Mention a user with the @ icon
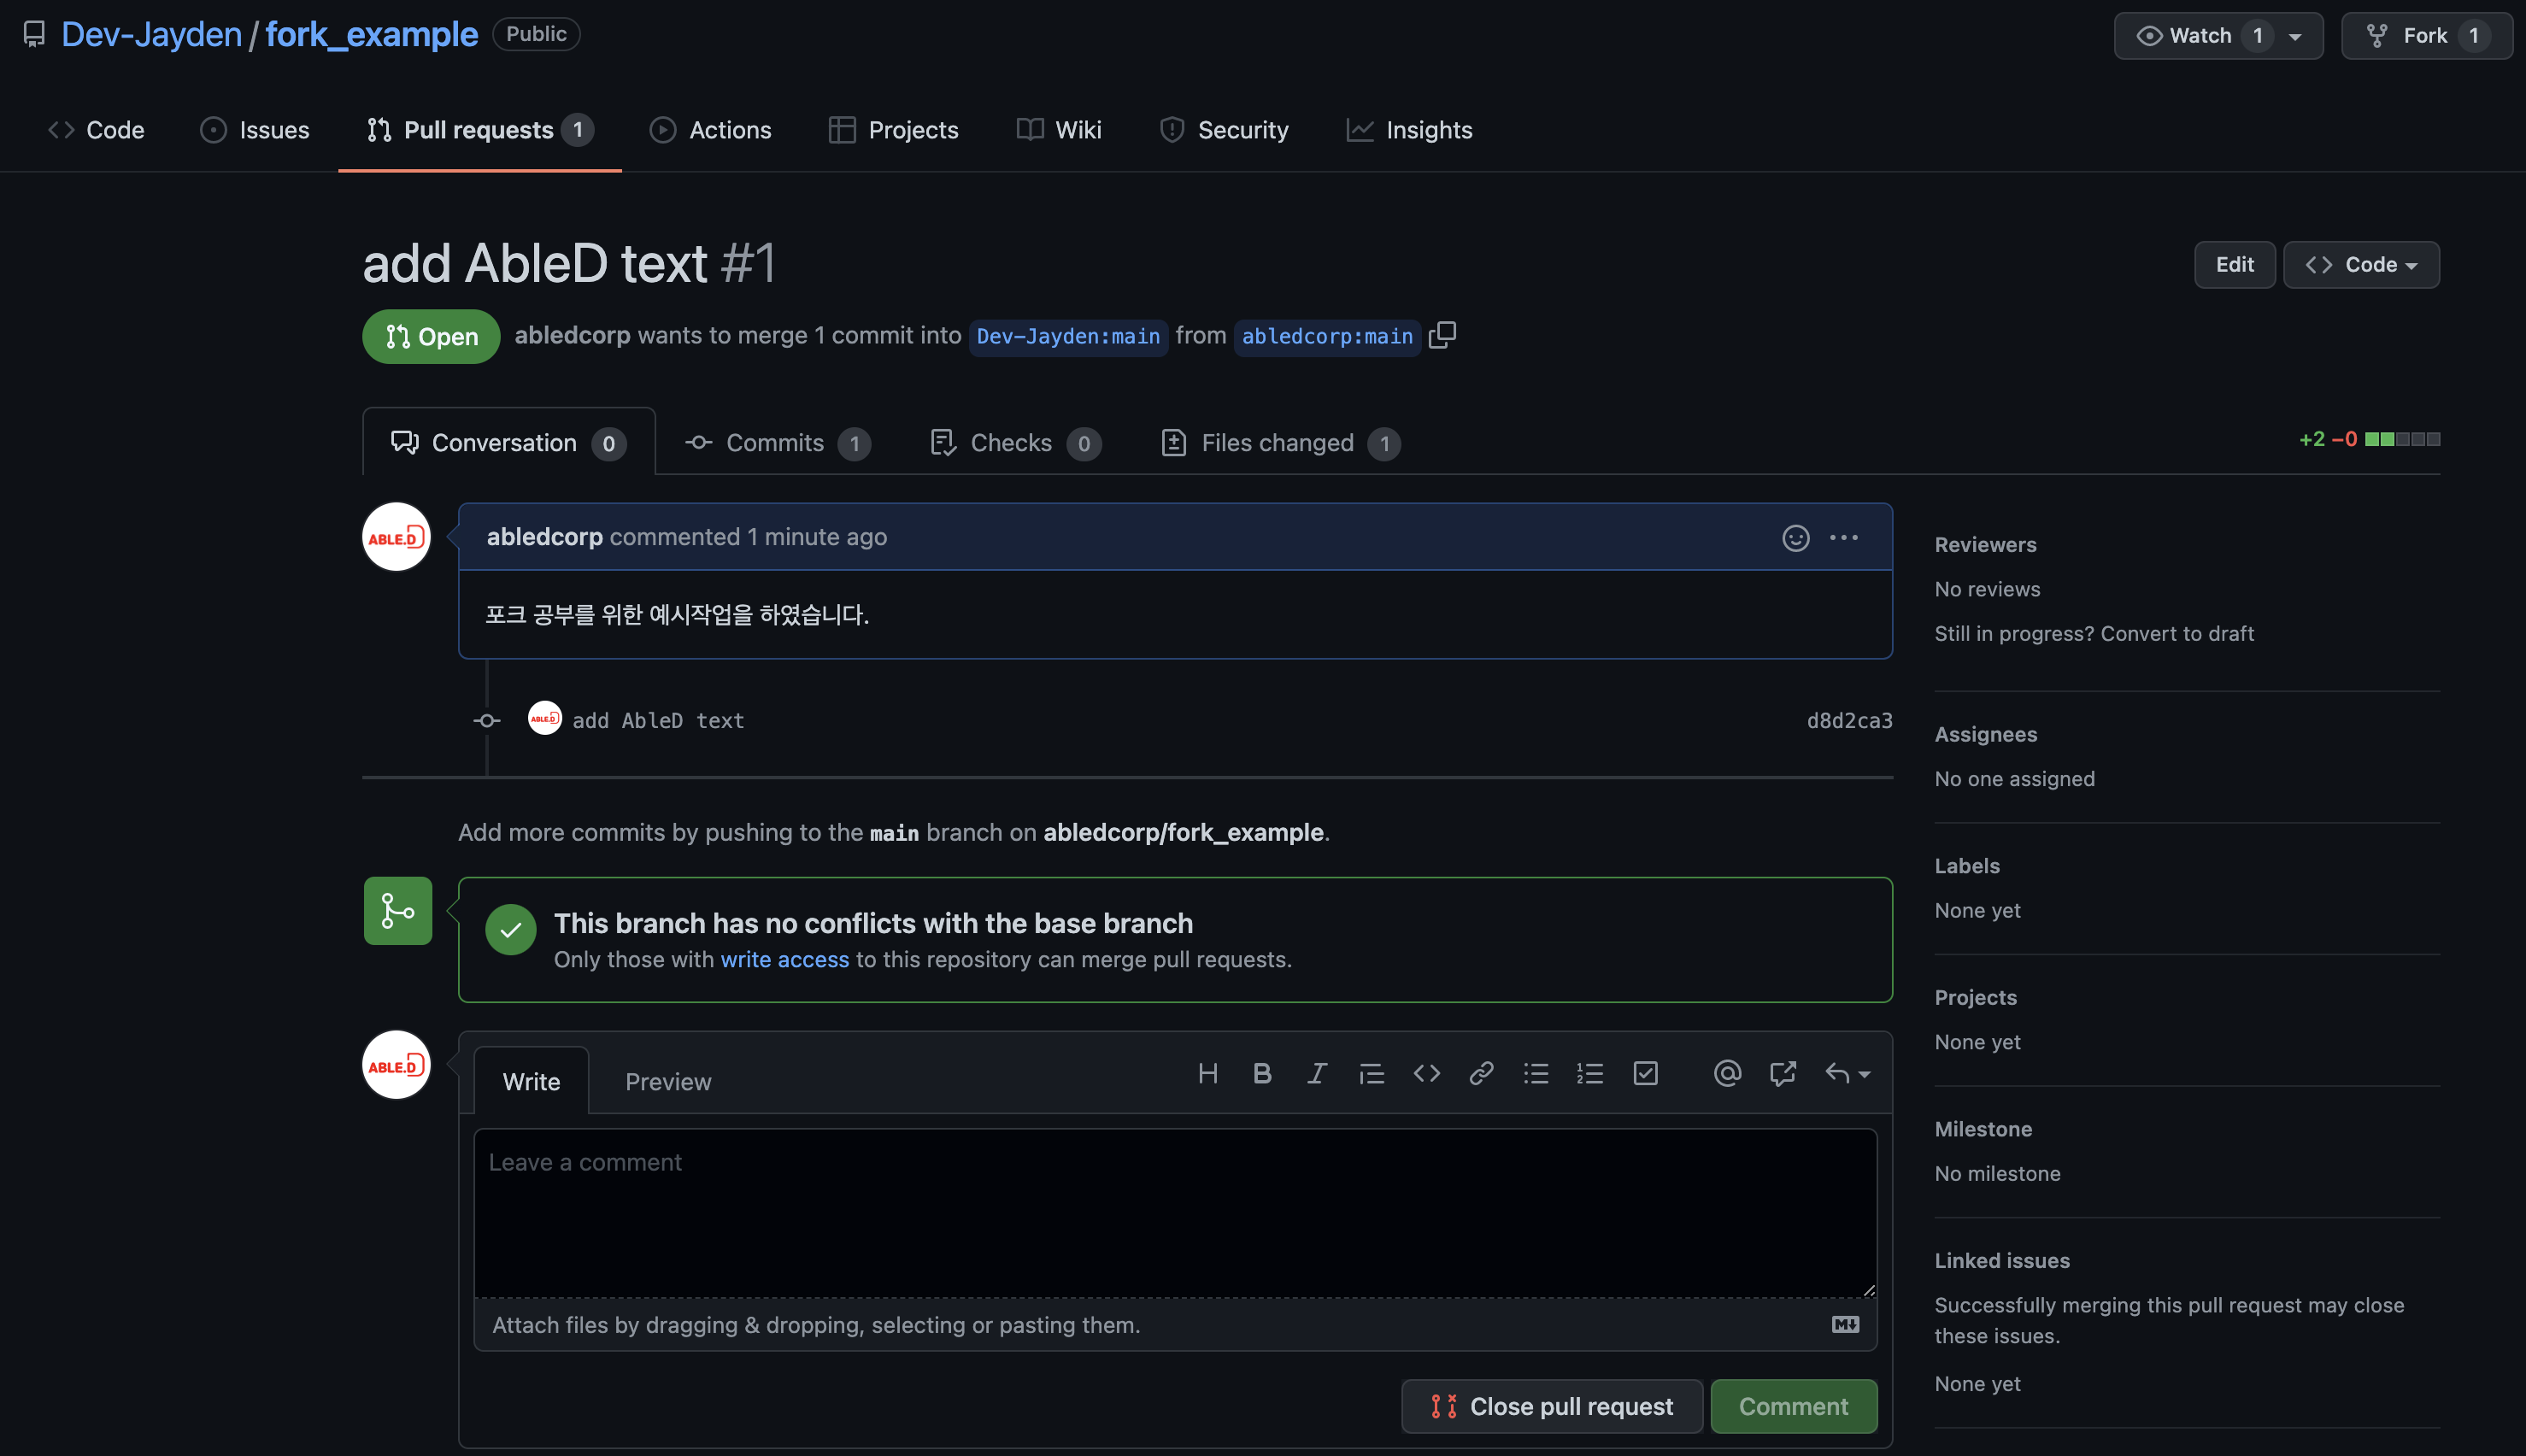2526x1456 pixels. coord(1727,1073)
